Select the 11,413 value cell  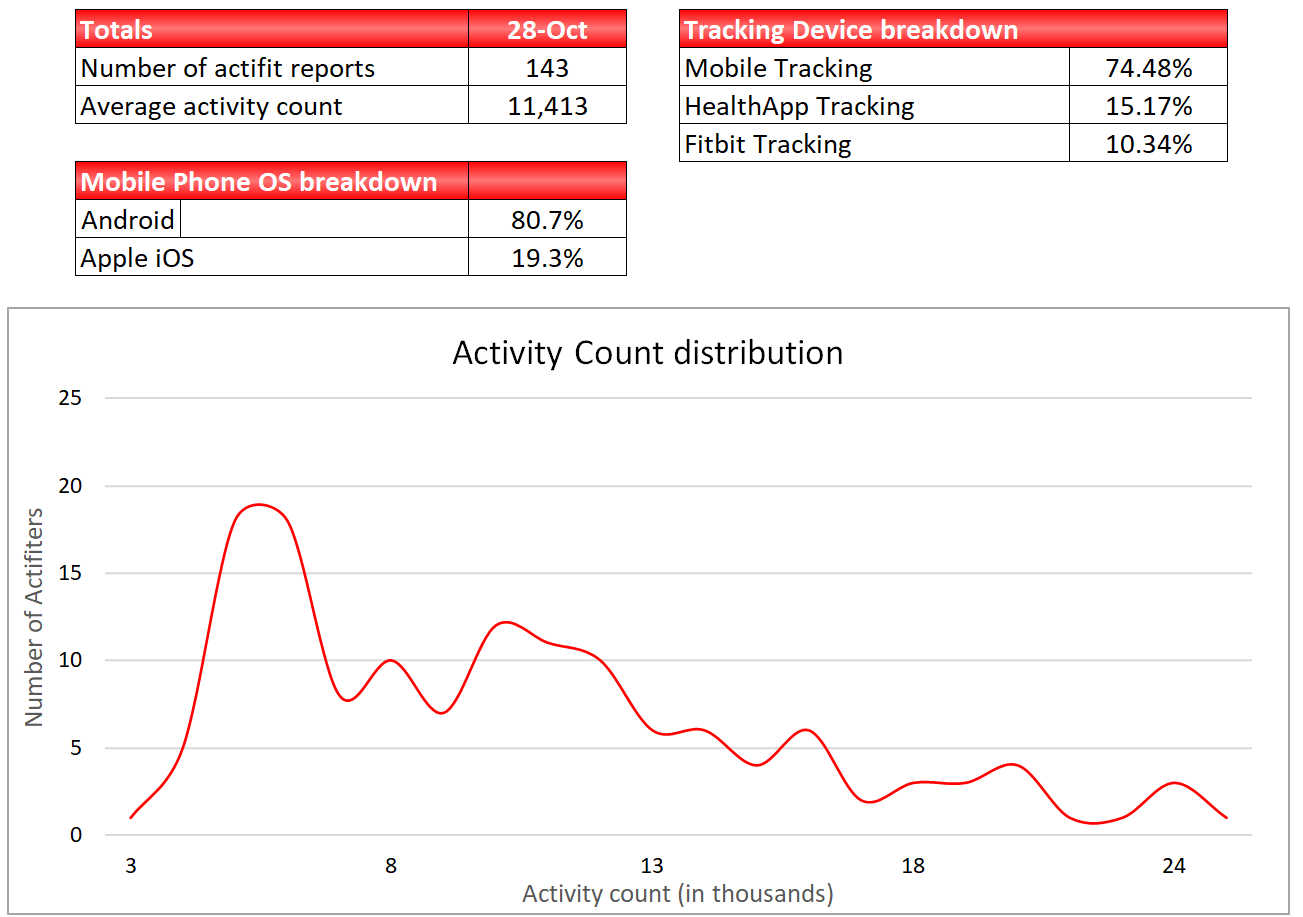pos(547,106)
